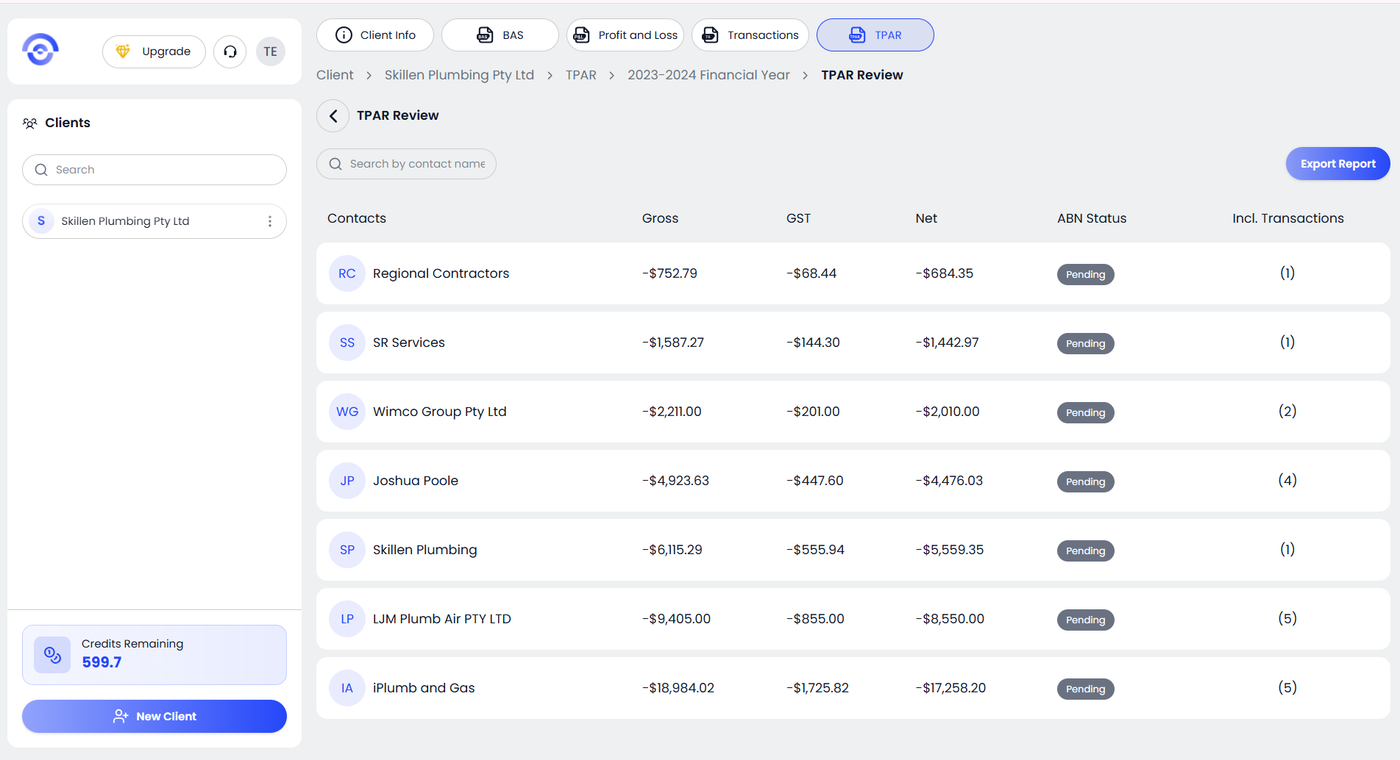Expand LJM Plumb Air included transactions (5)
The height and width of the screenshot is (760, 1400).
[1287, 619]
